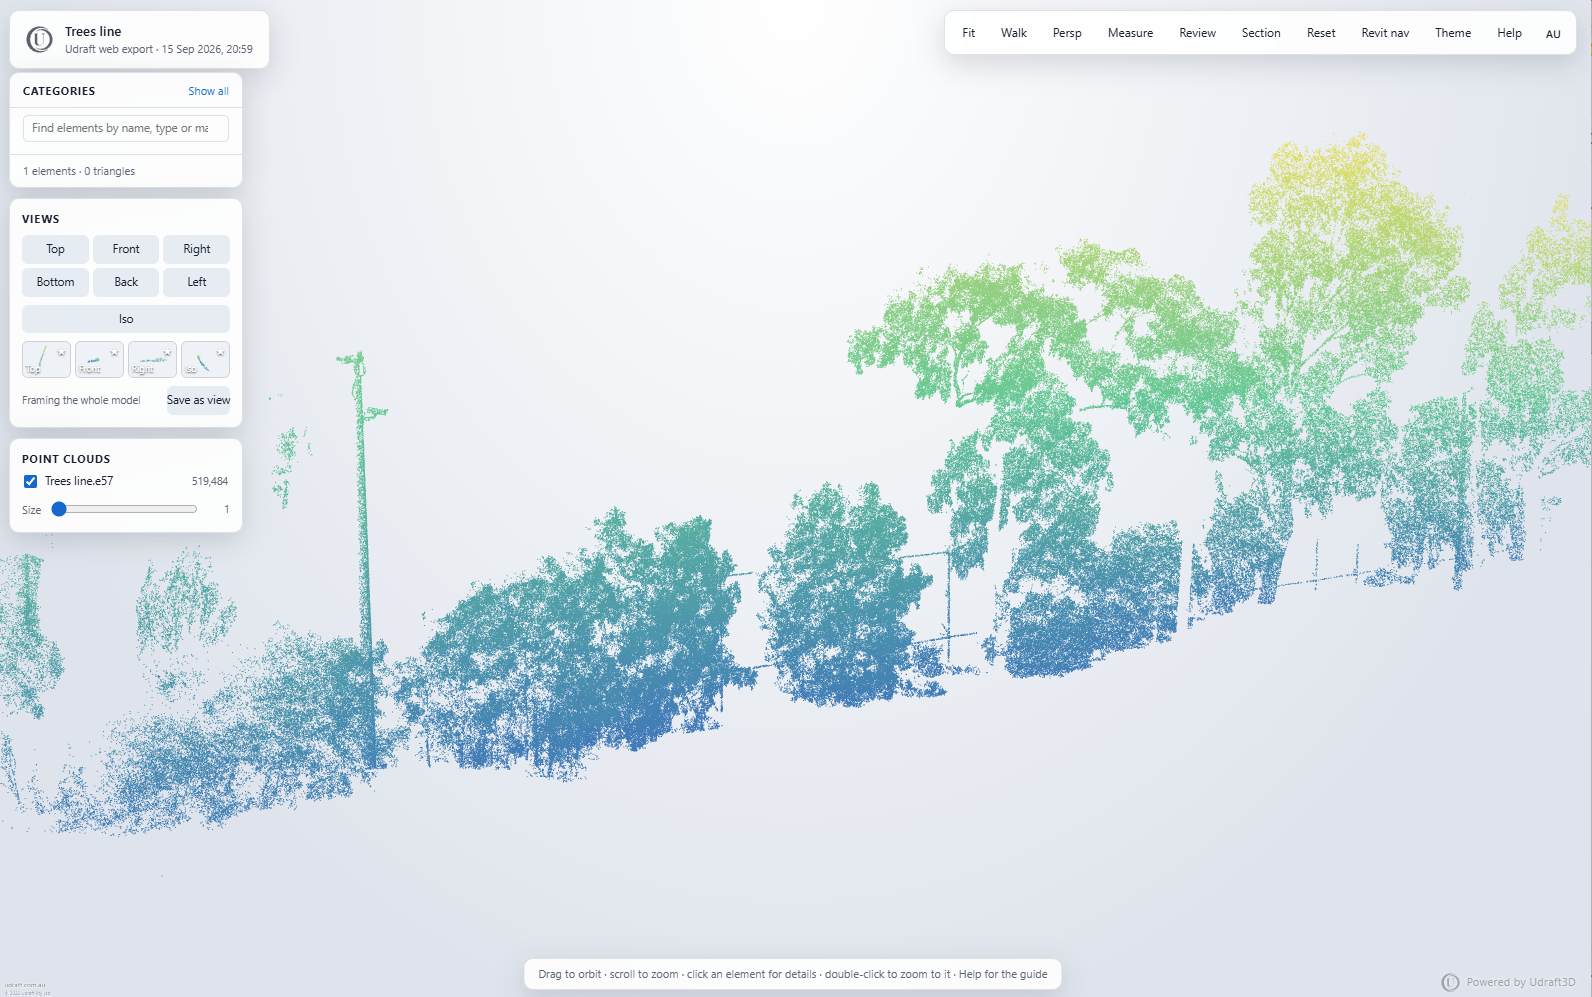Click the CATEGORIES panel heading

click(x=59, y=91)
